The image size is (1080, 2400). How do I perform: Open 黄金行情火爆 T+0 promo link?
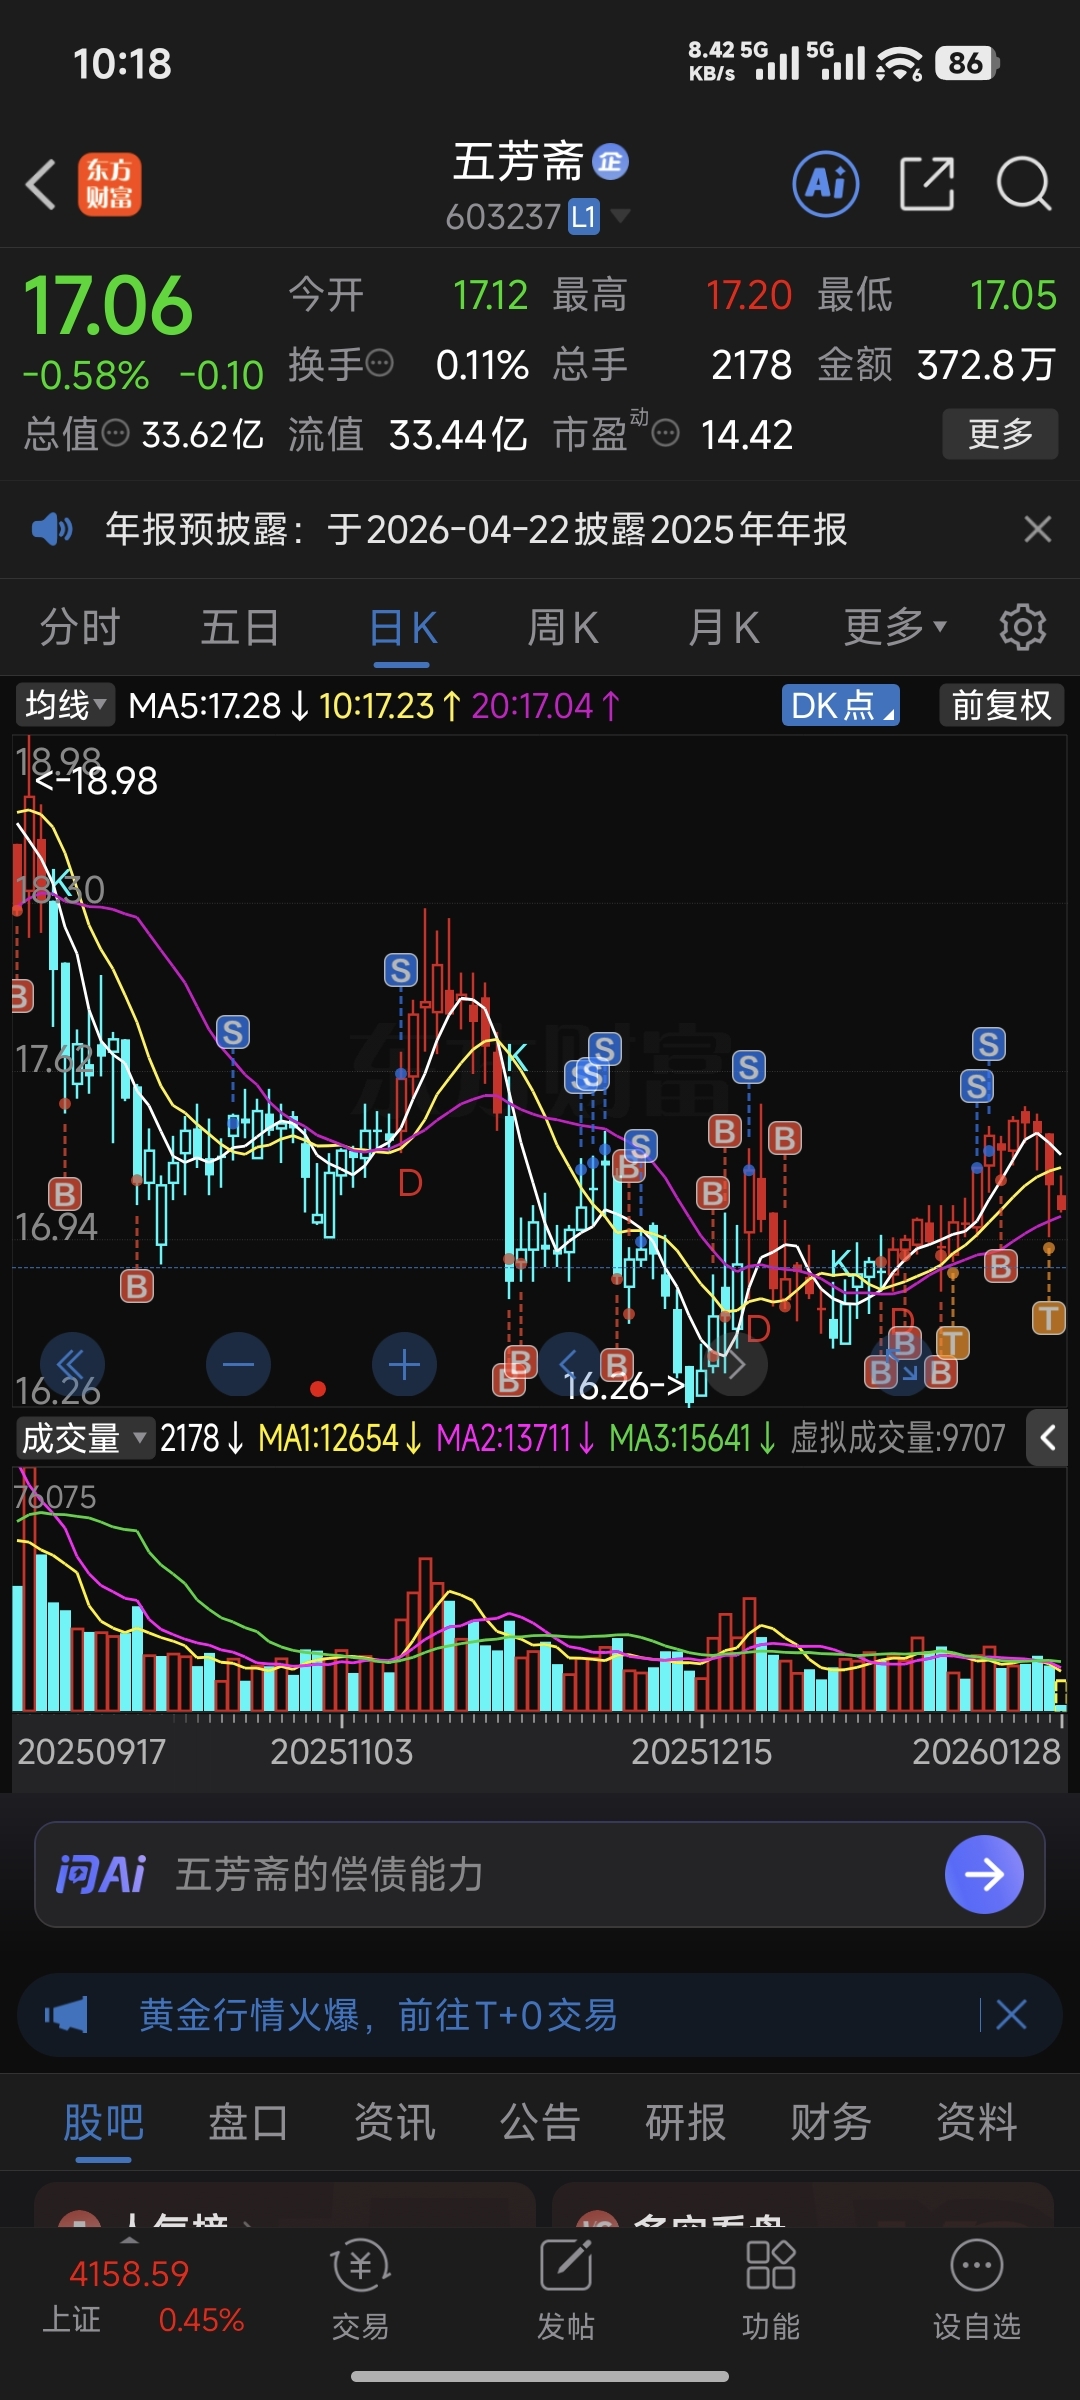pyautogui.click(x=378, y=2015)
